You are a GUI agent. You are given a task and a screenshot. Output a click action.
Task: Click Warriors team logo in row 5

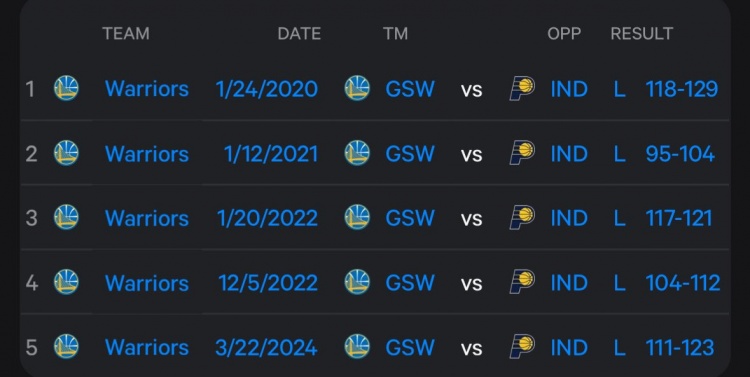point(66,346)
